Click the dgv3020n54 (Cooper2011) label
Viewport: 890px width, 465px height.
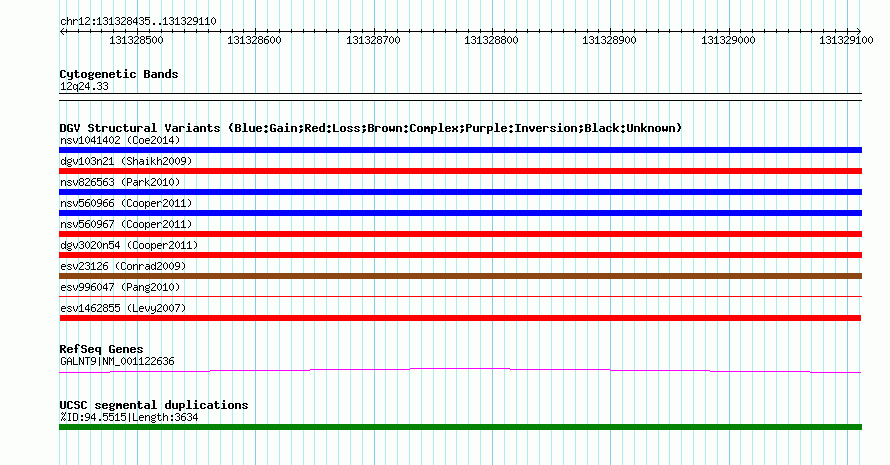tap(129, 245)
